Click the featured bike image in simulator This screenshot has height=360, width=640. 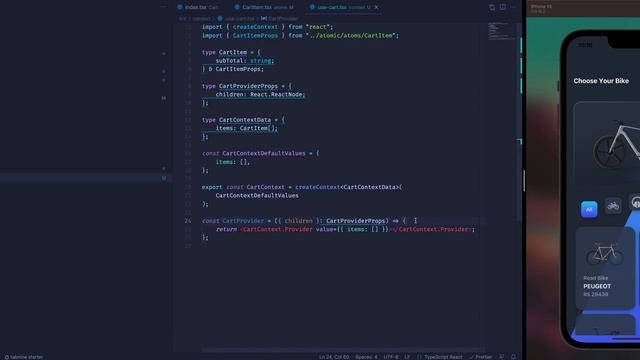tap(616, 144)
